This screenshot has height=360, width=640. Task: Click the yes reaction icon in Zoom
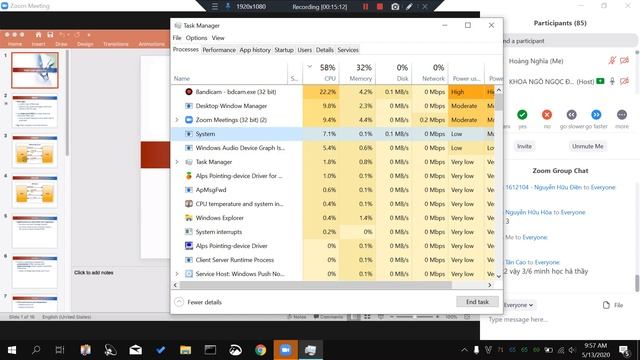click(x=522, y=115)
